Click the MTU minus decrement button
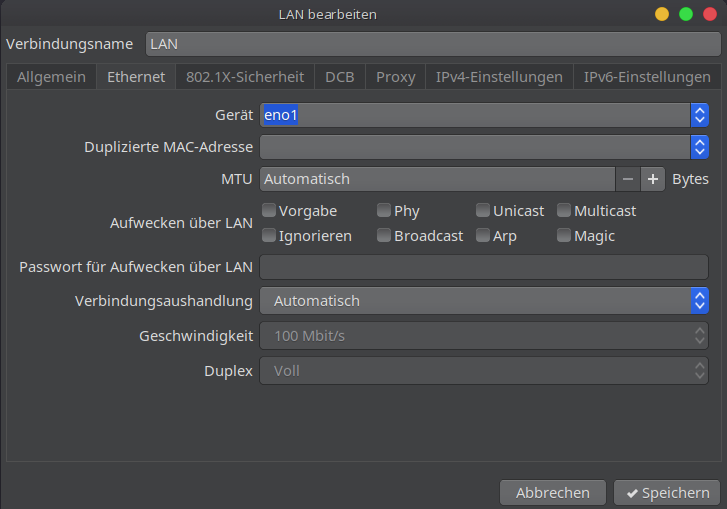The image size is (727, 509). (x=627, y=179)
